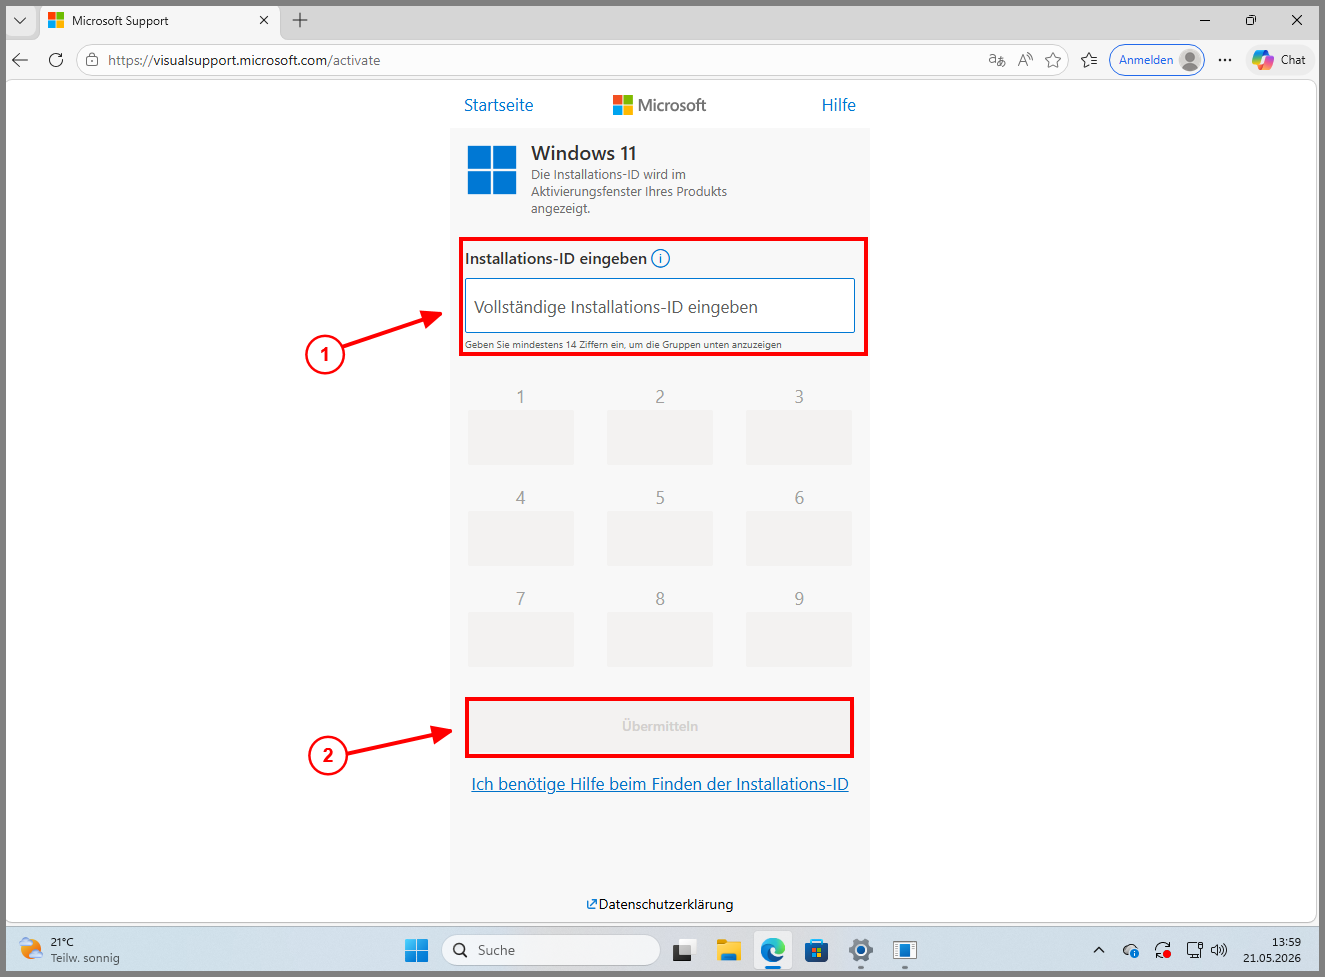Screen dimensions: 1325x977
Task: Click the Übermitteln submit button
Action: [x=659, y=727]
